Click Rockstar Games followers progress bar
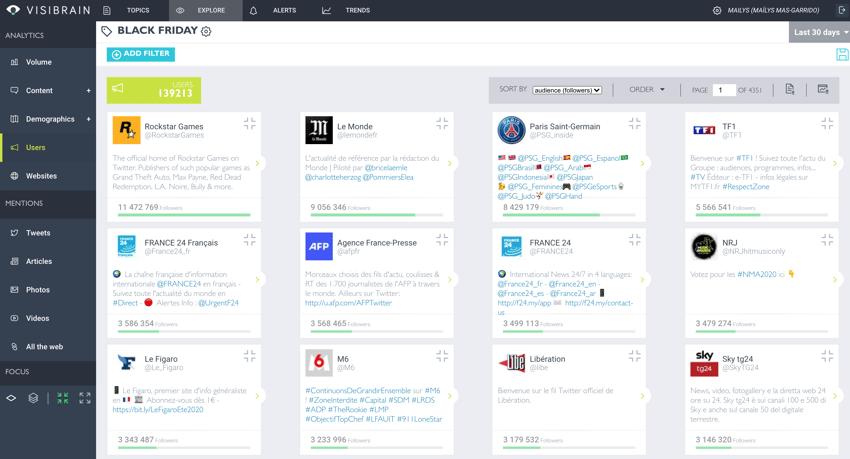 (184, 215)
